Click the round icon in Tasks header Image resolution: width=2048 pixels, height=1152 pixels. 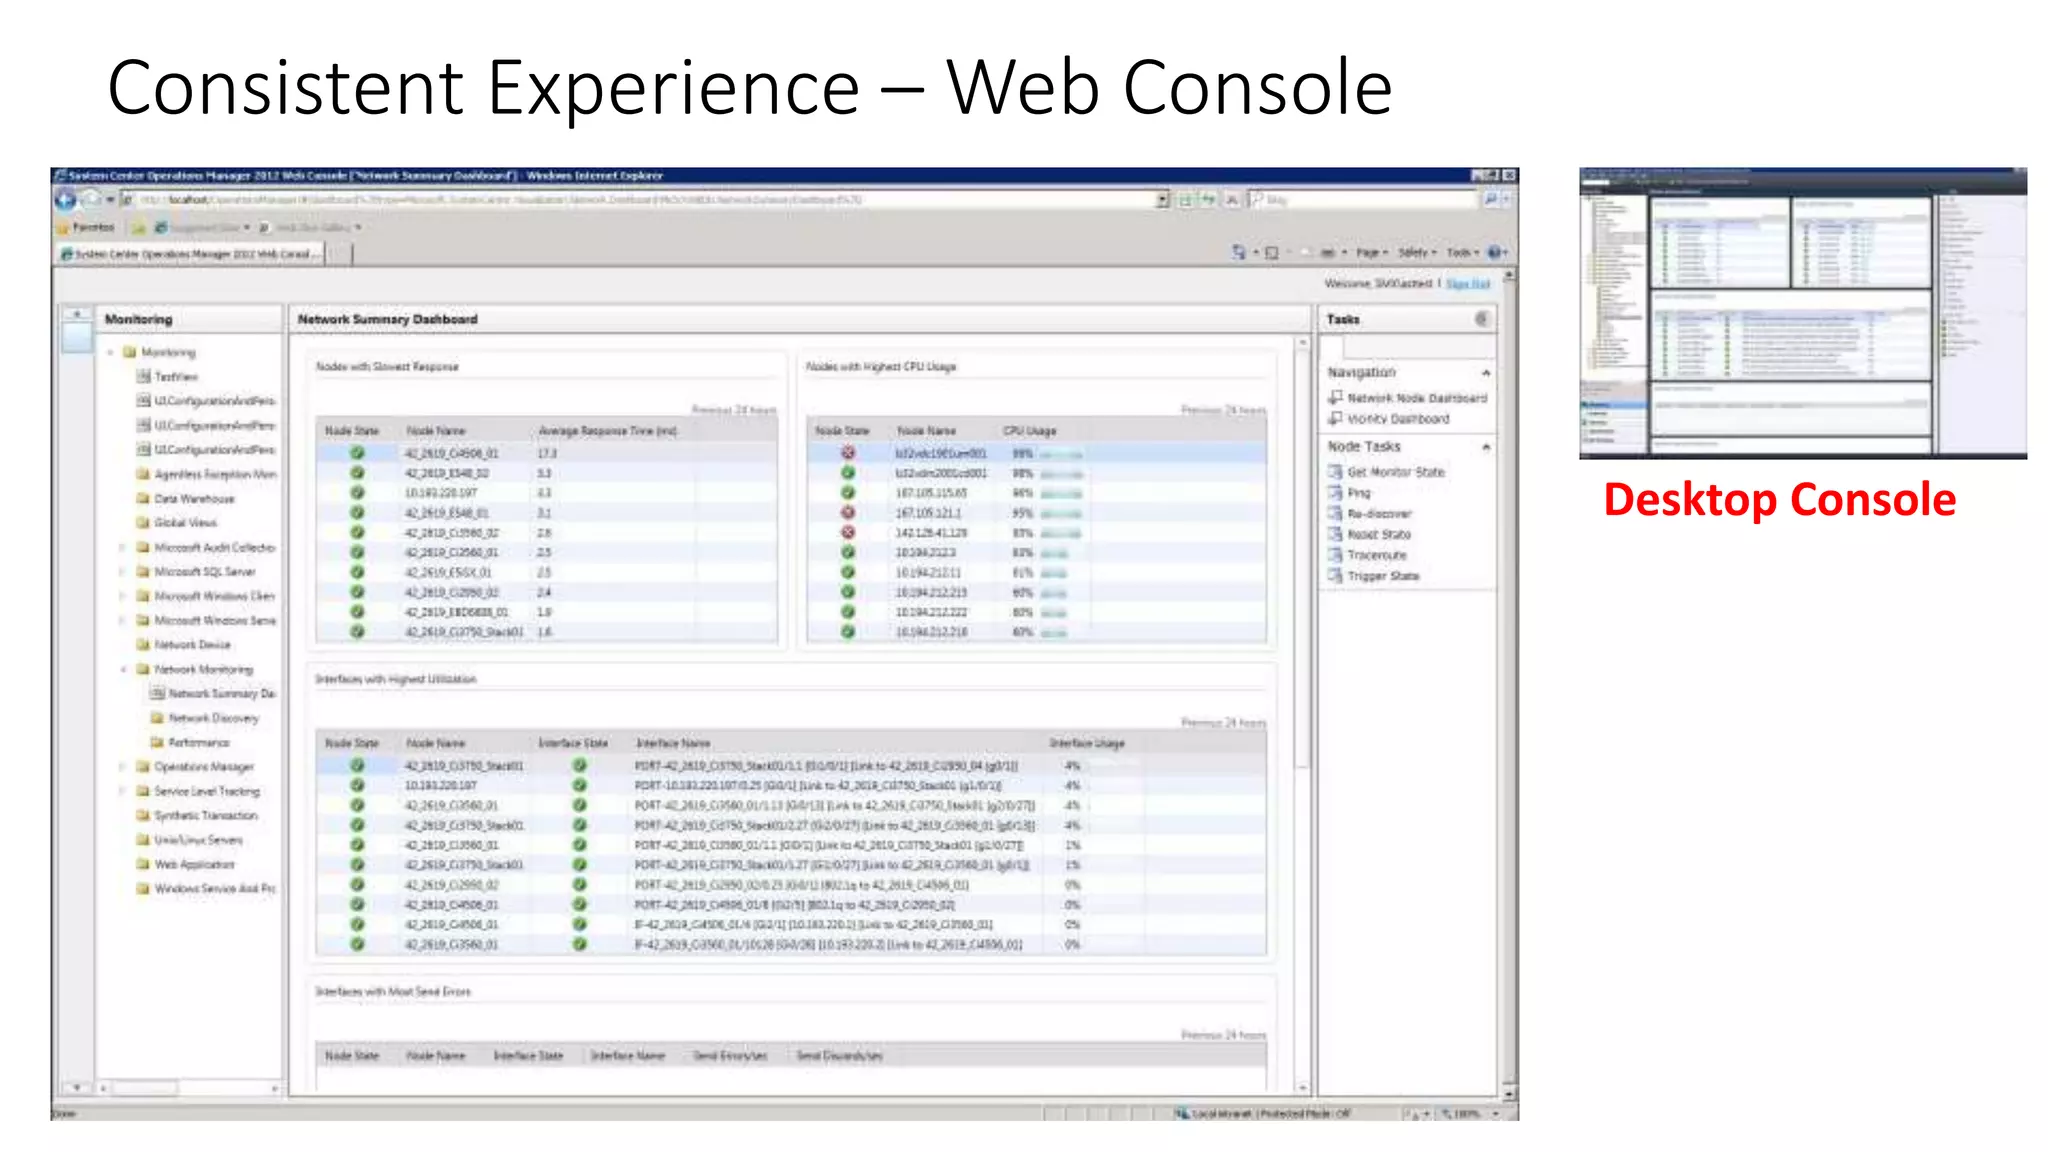[1482, 318]
